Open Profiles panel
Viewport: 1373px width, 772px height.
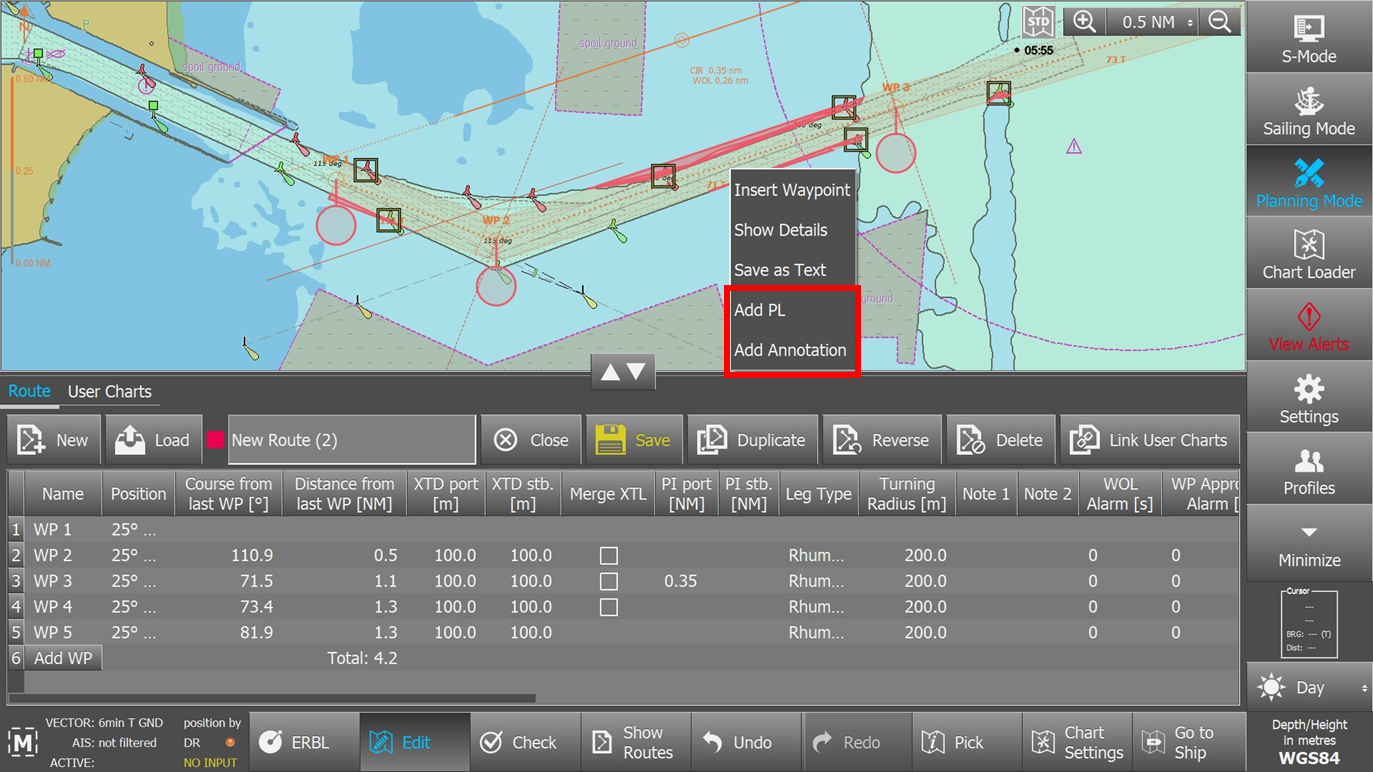[x=1309, y=469]
